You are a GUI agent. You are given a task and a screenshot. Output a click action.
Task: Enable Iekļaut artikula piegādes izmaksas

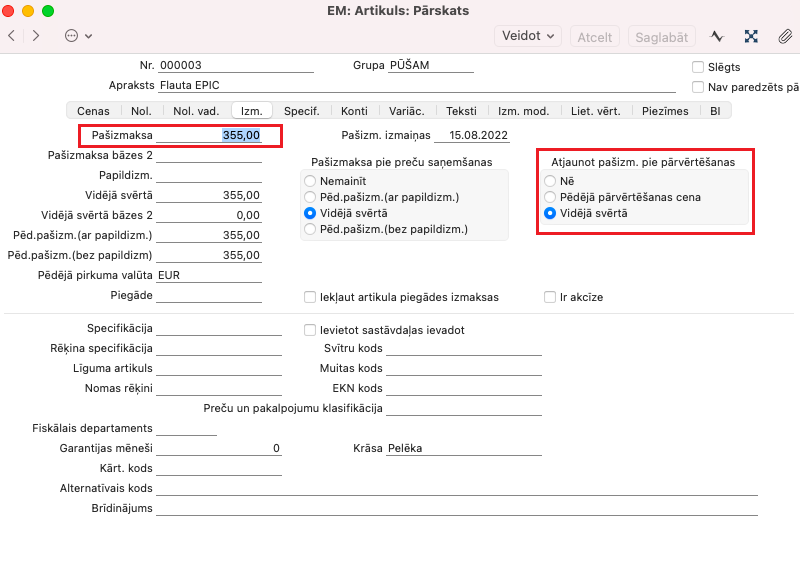[310, 297]
